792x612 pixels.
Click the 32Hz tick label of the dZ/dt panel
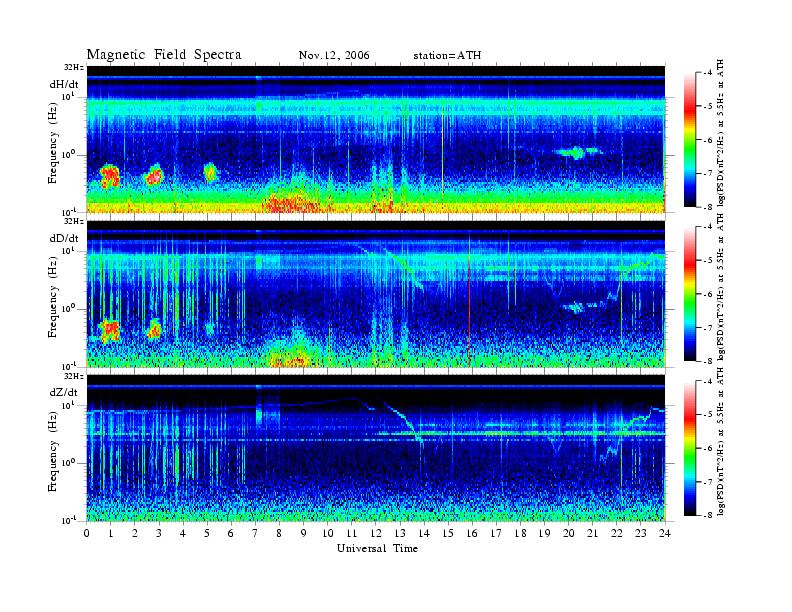pos(73,376)
